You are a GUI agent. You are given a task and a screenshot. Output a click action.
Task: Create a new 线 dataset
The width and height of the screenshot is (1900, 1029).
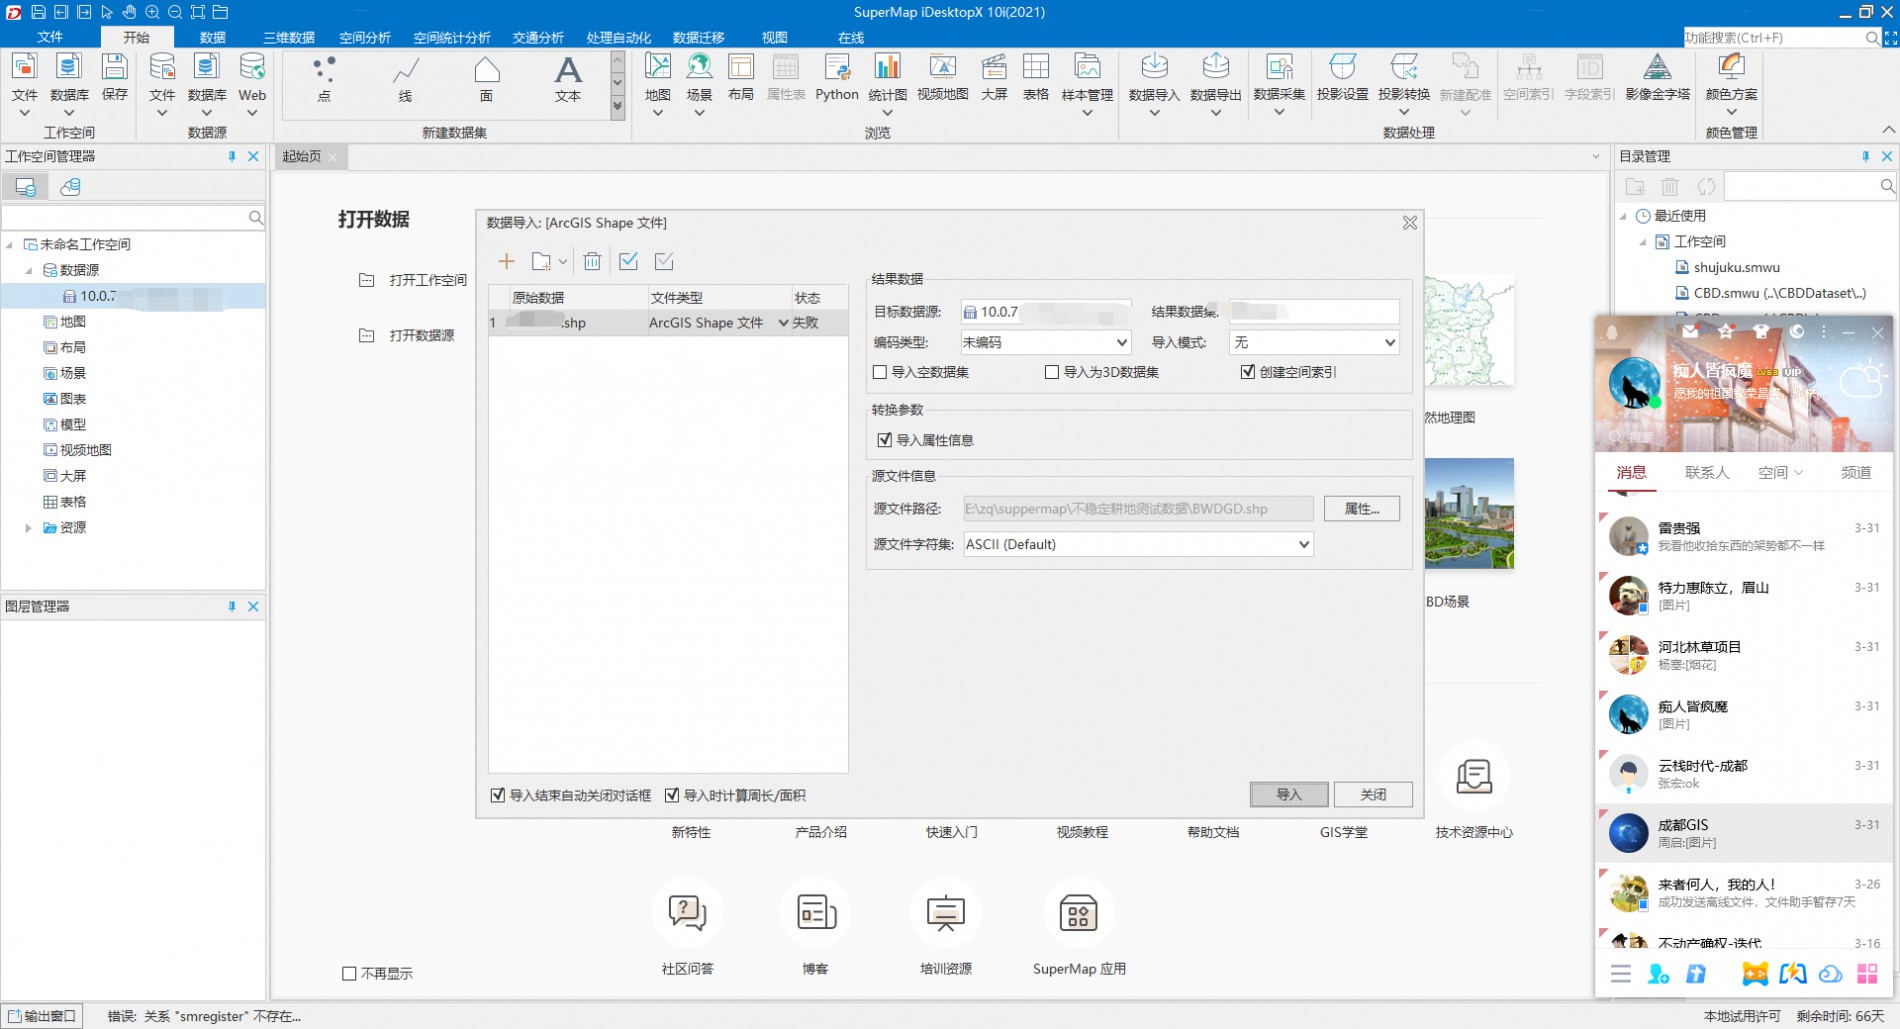(x=405, y=79)
